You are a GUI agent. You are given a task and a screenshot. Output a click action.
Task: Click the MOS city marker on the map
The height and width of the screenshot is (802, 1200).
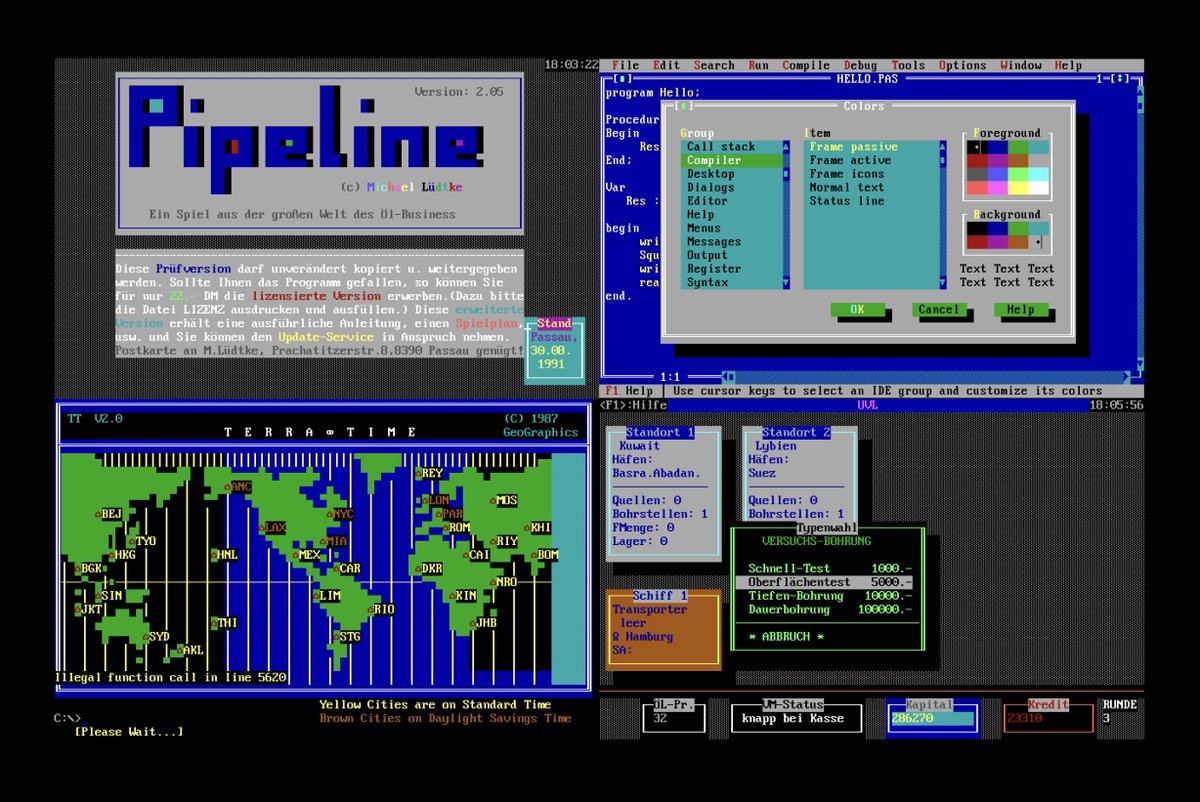[x=503, y=500]
